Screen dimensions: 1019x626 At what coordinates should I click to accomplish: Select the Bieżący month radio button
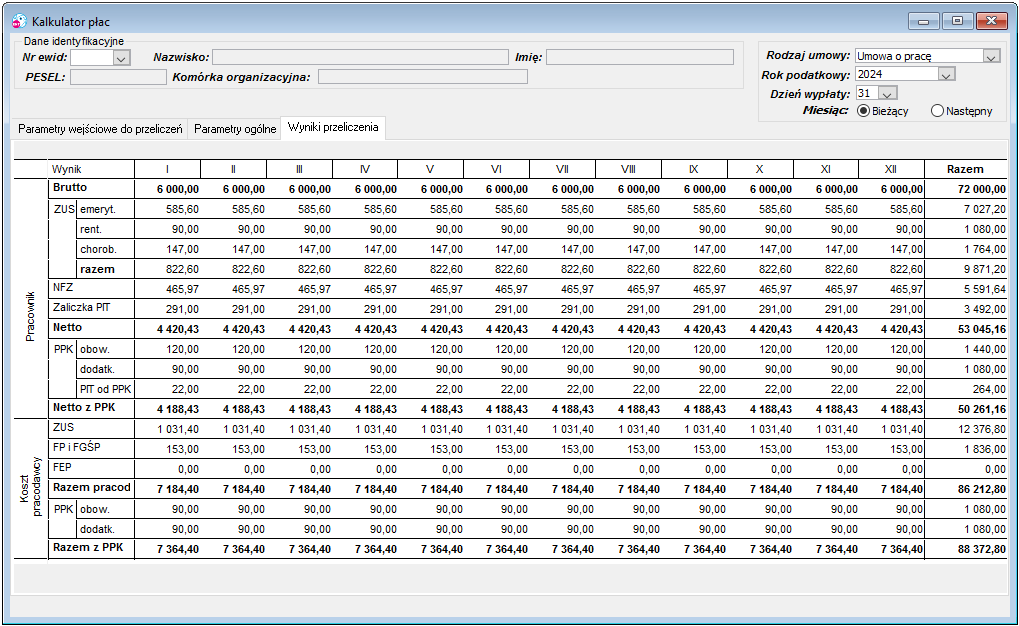(863, 111)
